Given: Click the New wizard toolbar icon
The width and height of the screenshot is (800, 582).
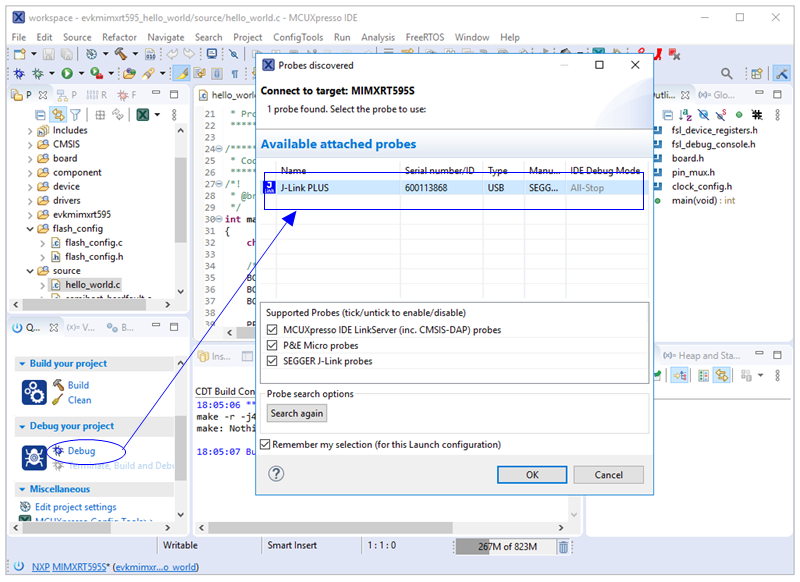Looking at the screenshot, I should click(x=20, y=54).
